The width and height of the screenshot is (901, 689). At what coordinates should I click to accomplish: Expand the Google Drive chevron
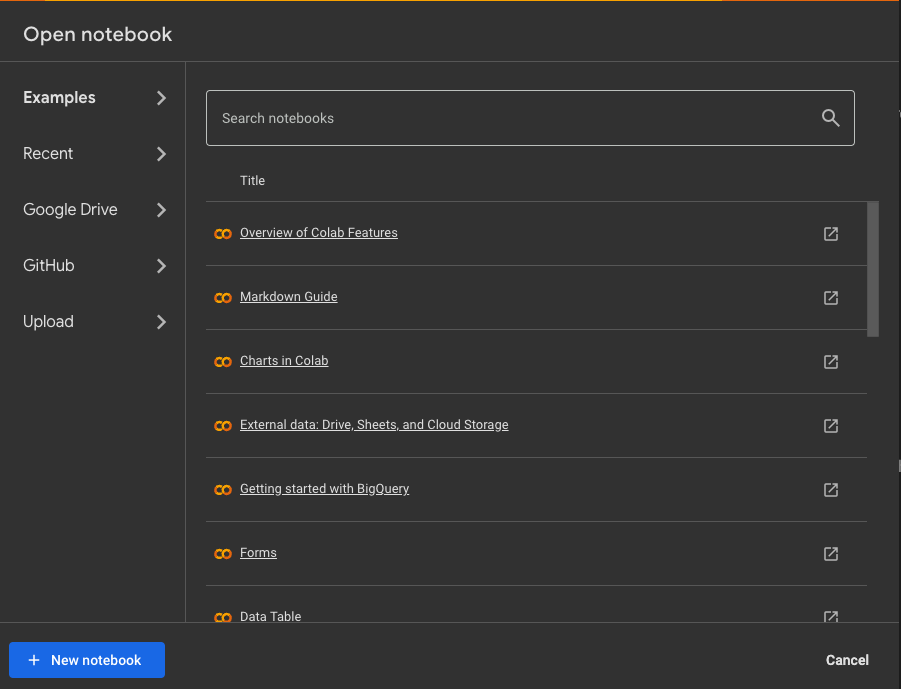161,210
